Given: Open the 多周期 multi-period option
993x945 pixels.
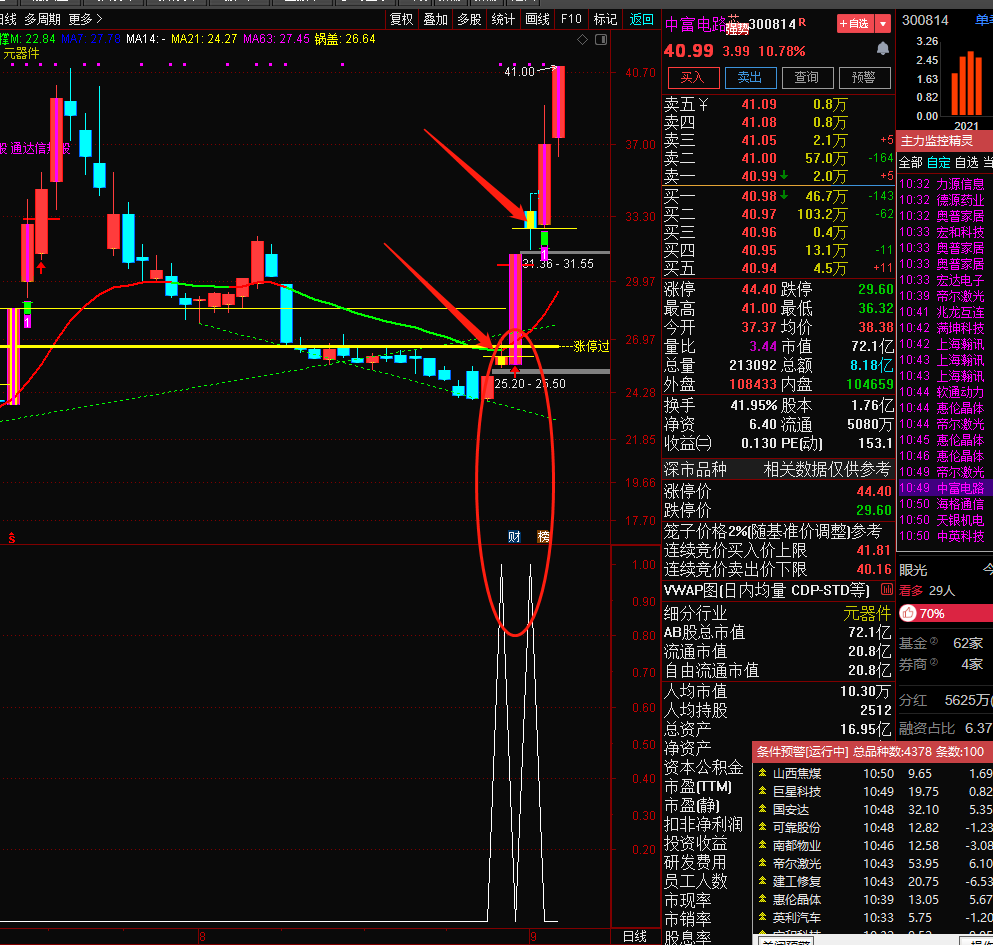Looking at the screenshot, I should 42,20.
